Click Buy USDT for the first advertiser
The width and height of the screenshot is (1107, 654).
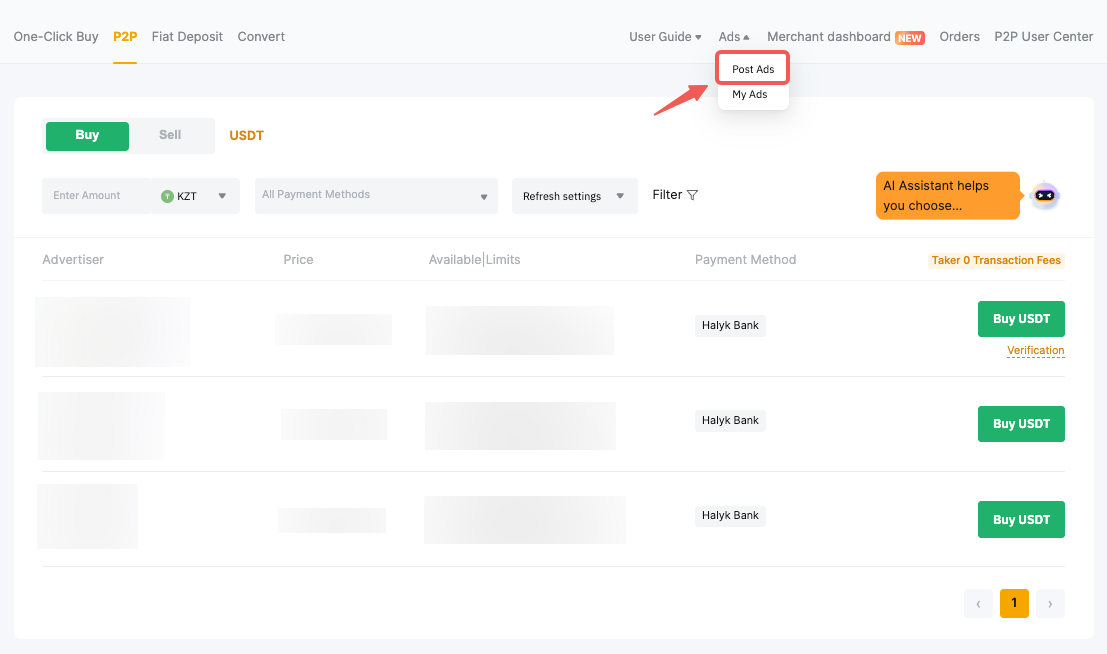coord(1021,319)
